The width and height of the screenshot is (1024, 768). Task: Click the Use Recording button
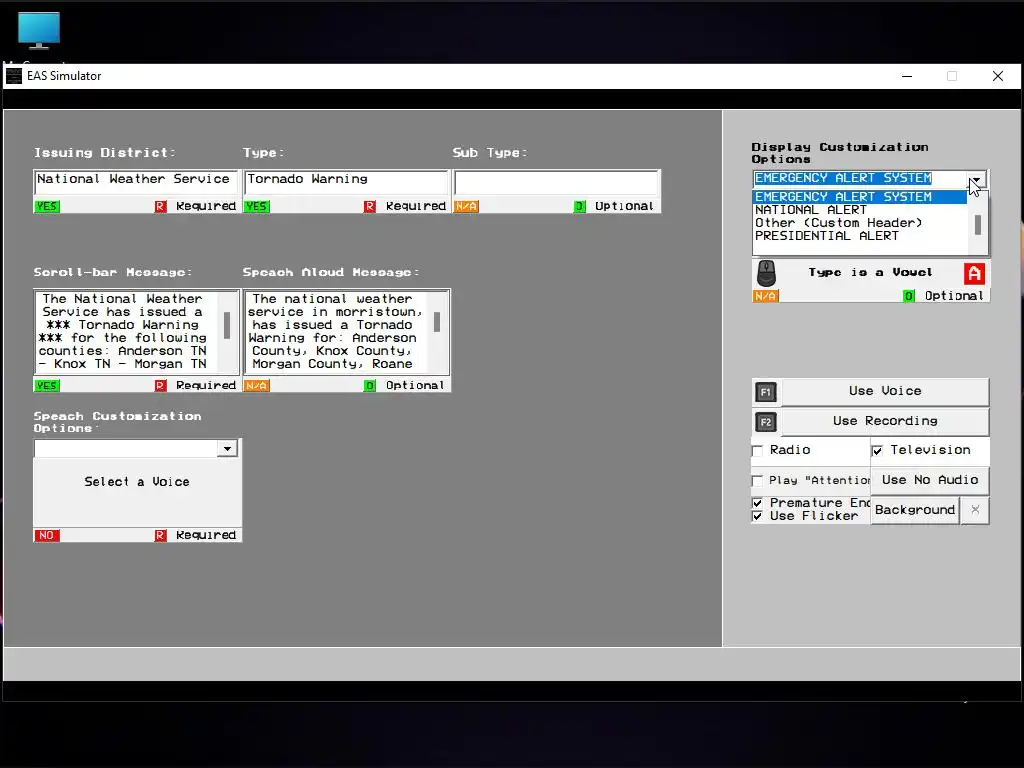[885, 421]
